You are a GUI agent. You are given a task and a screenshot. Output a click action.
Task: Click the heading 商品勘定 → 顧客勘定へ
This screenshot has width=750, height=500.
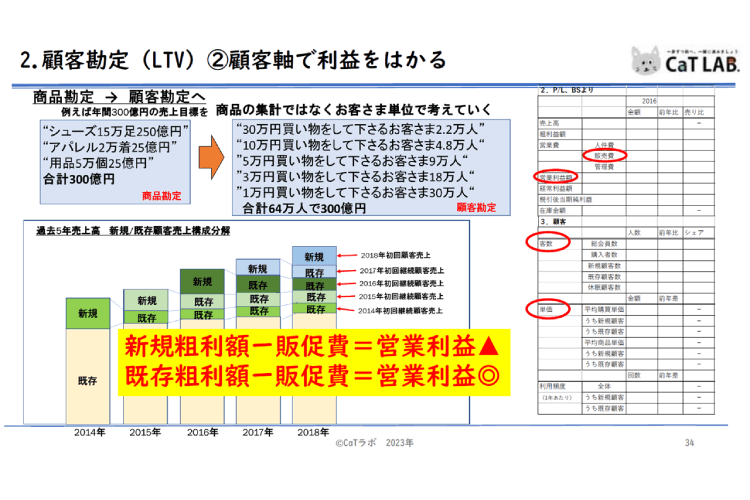click(119, 97)
